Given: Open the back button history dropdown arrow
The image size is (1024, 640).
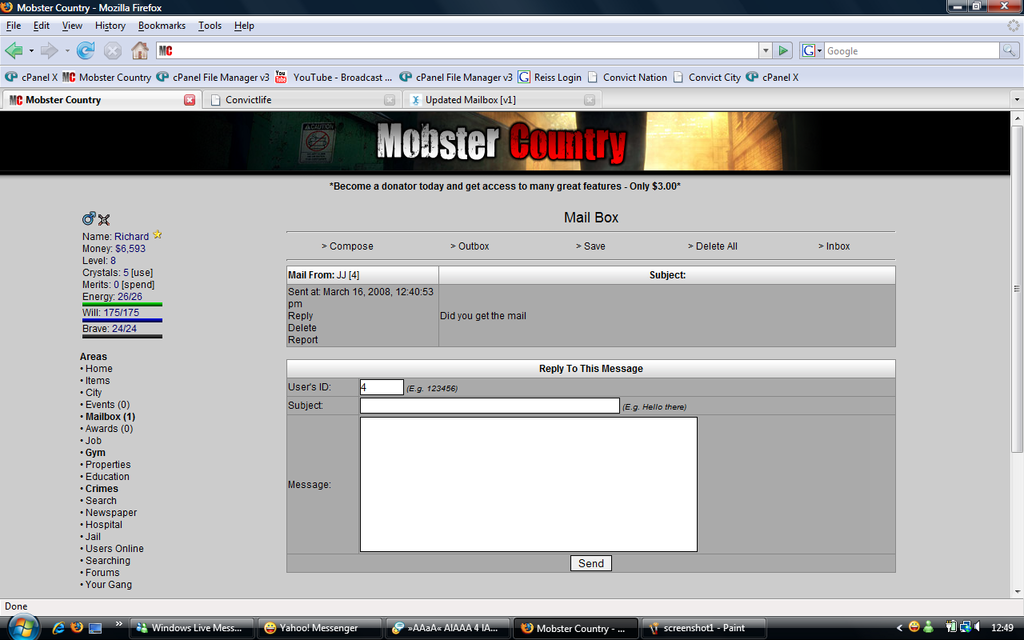Looking at the screenshot, I should [31, 49].
